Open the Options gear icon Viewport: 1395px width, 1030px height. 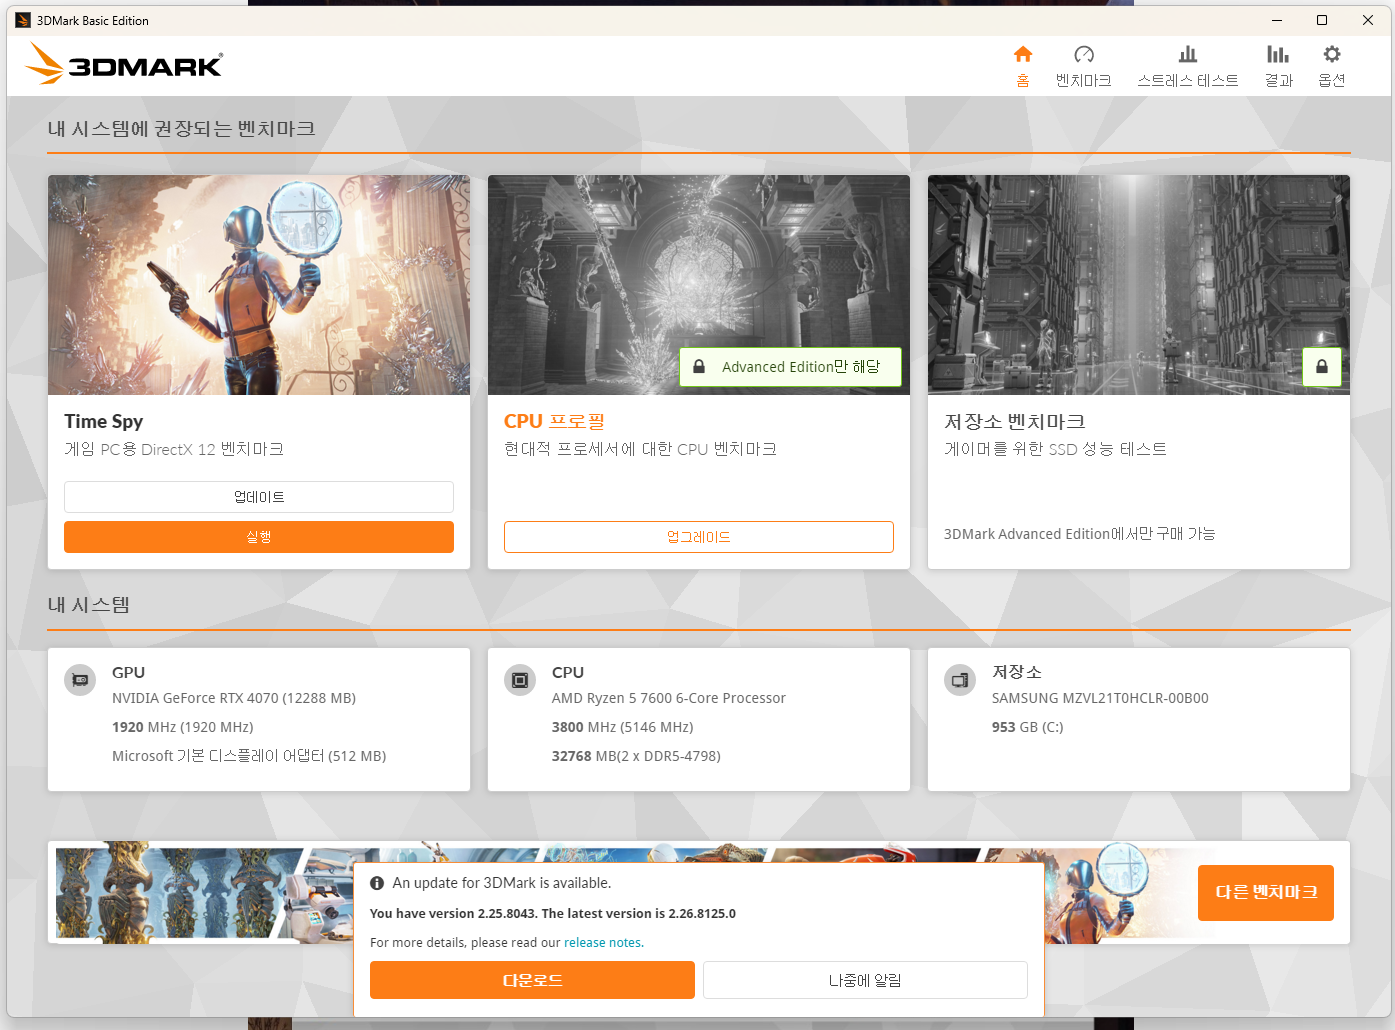1332,54
